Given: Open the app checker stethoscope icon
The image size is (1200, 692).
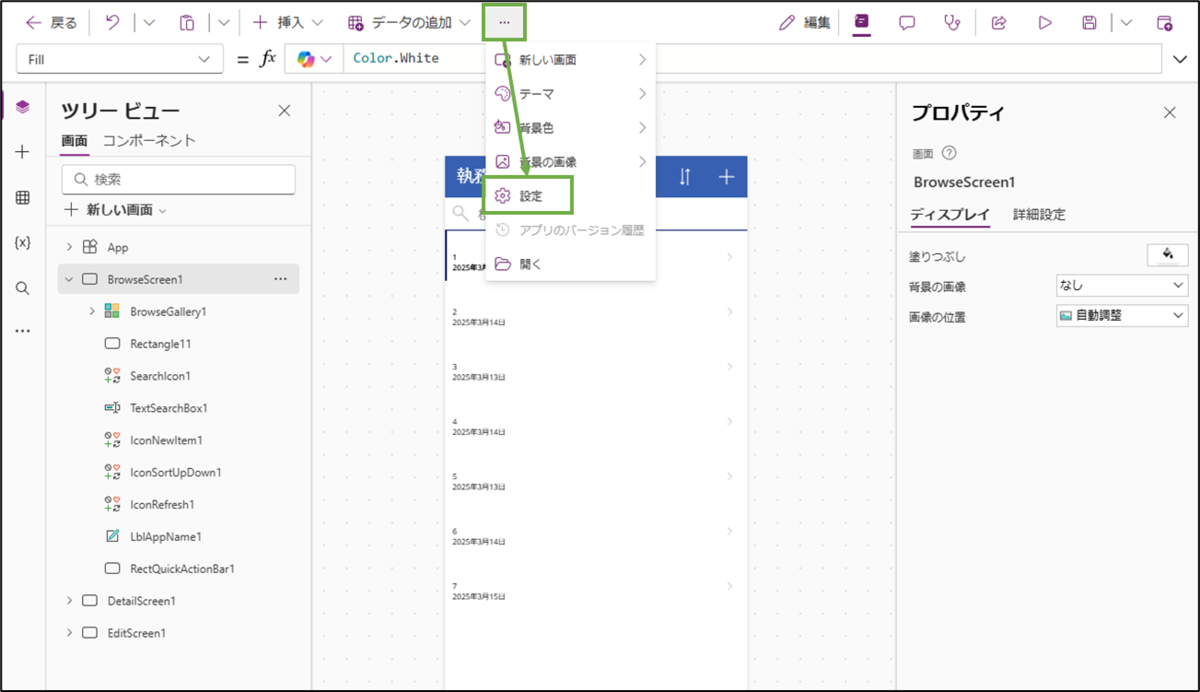Looking at the screenshot, I should point(952,22).
